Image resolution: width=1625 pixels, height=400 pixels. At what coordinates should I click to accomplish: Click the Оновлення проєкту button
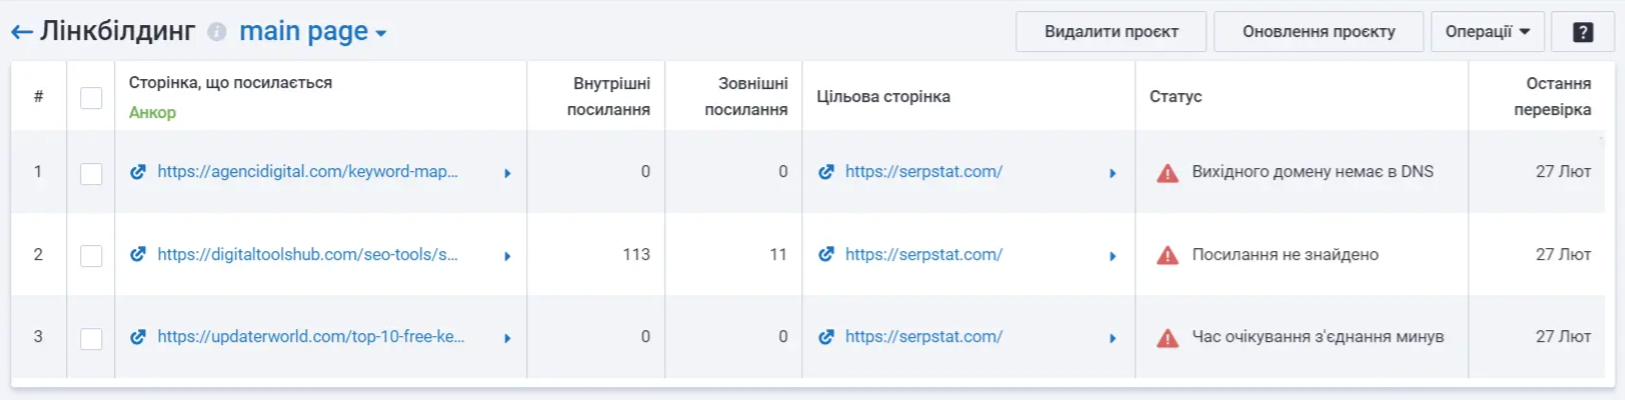pyautogui.click(x=1319, y=32)
